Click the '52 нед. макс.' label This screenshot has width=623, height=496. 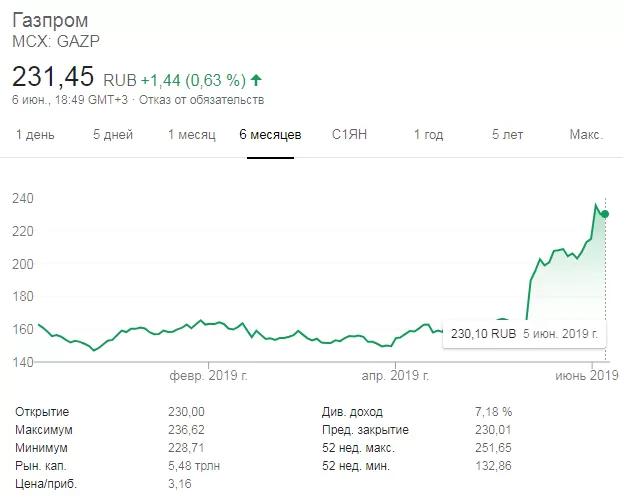pyautogui.click(x=358, y=448)
